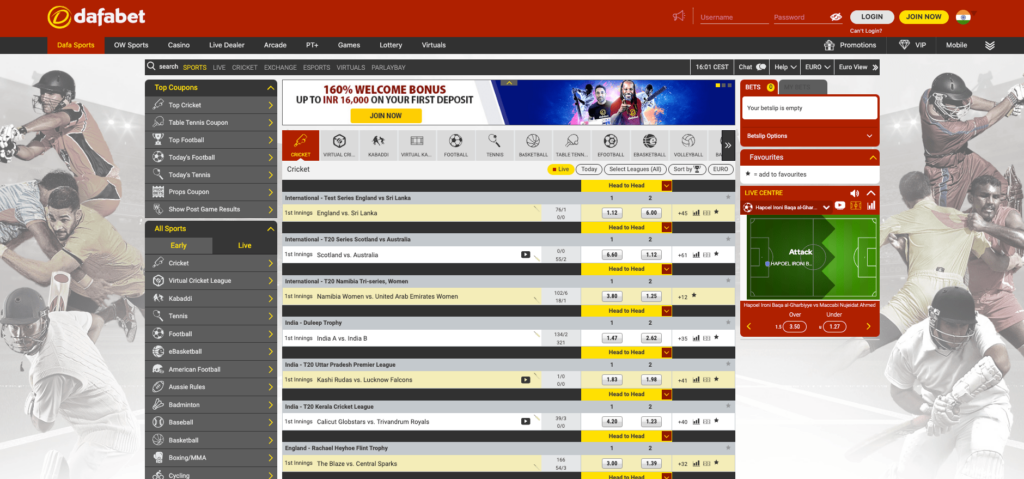Screen dimensions: 1024x479
Task: Toggle the Live filter pill
Action: click(560, 169)
